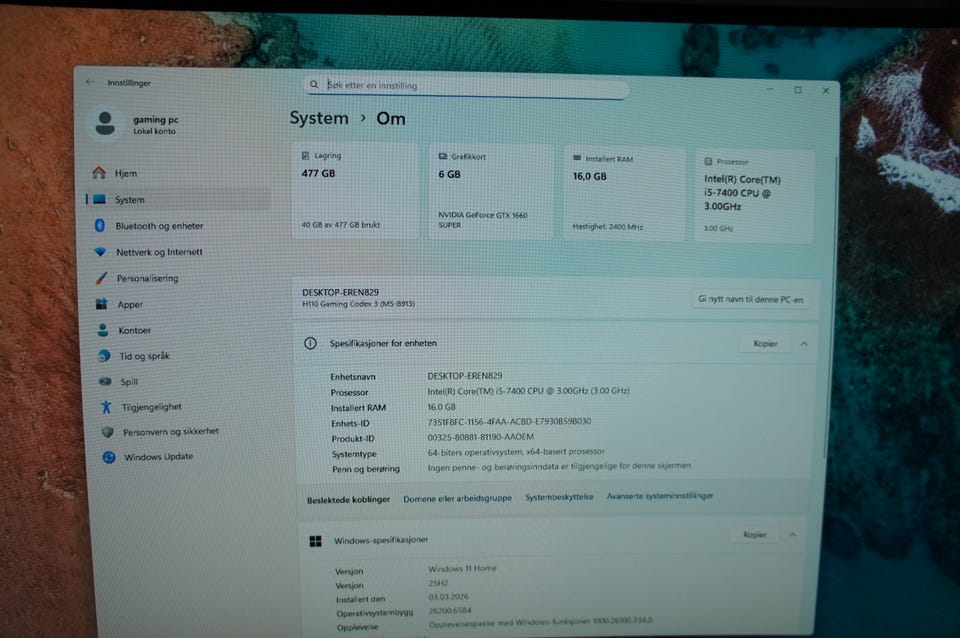Click the Lagring storage card icon
Image resolution: width=960 pixels, height=638 pixels.
(x=306, y=156)
